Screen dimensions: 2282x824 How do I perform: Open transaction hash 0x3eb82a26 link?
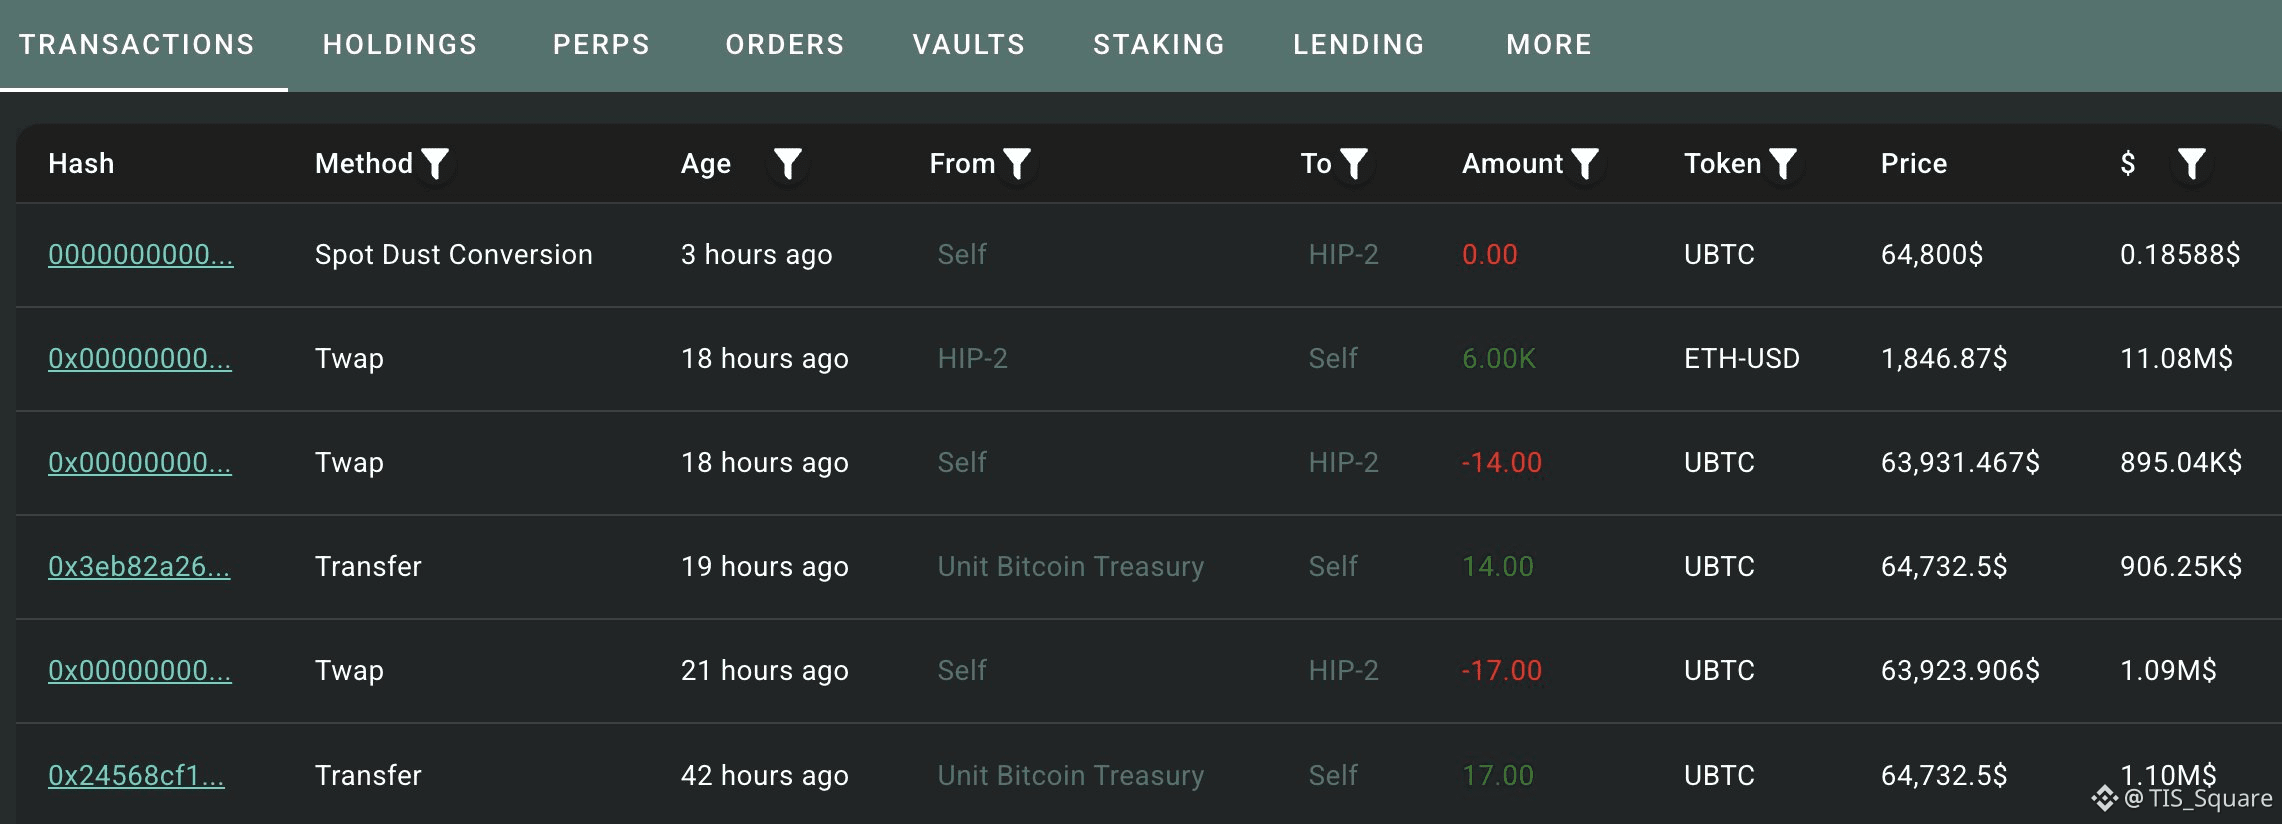[139, 567]
